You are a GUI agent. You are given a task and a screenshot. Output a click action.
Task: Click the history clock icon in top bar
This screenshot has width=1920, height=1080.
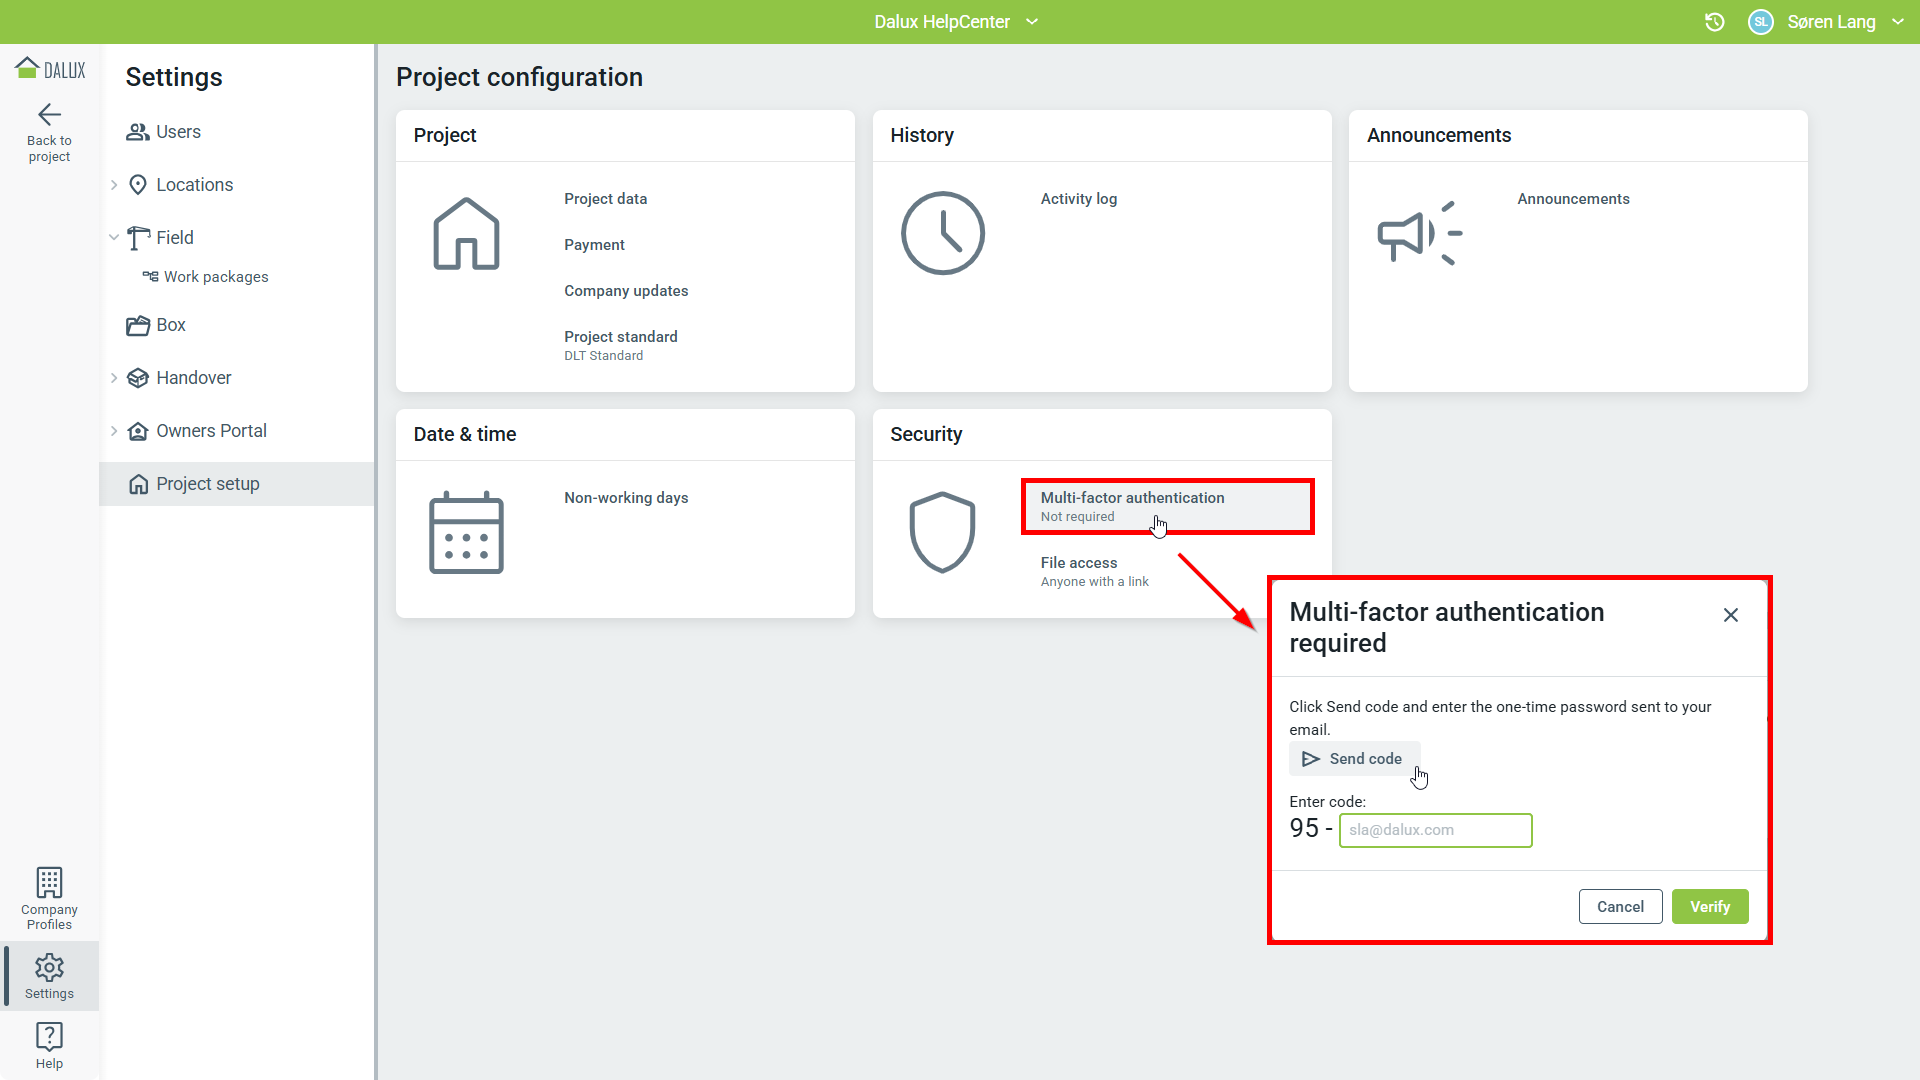(1714, 22)
